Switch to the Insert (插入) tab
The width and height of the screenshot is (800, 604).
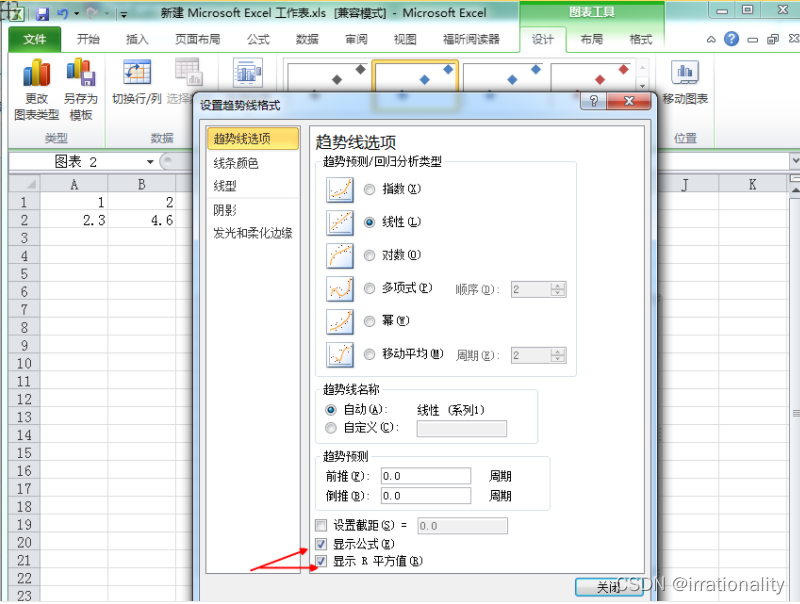tap(137, 39)
